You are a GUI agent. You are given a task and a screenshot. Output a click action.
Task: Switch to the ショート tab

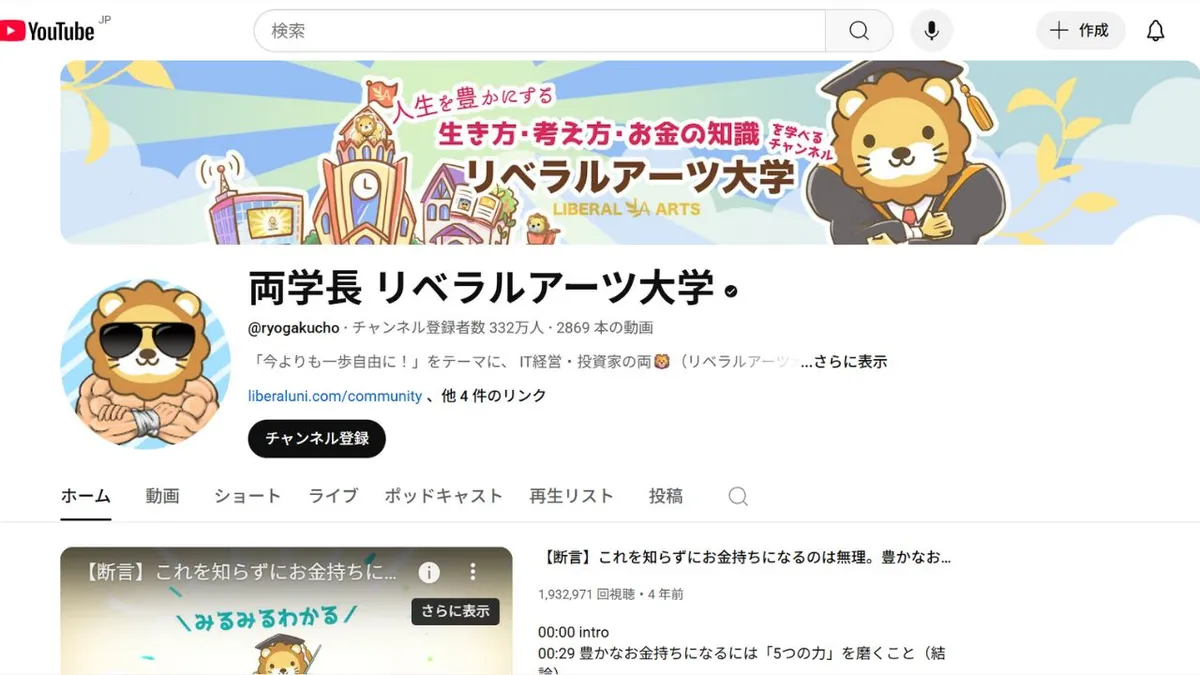click(247, 496)
